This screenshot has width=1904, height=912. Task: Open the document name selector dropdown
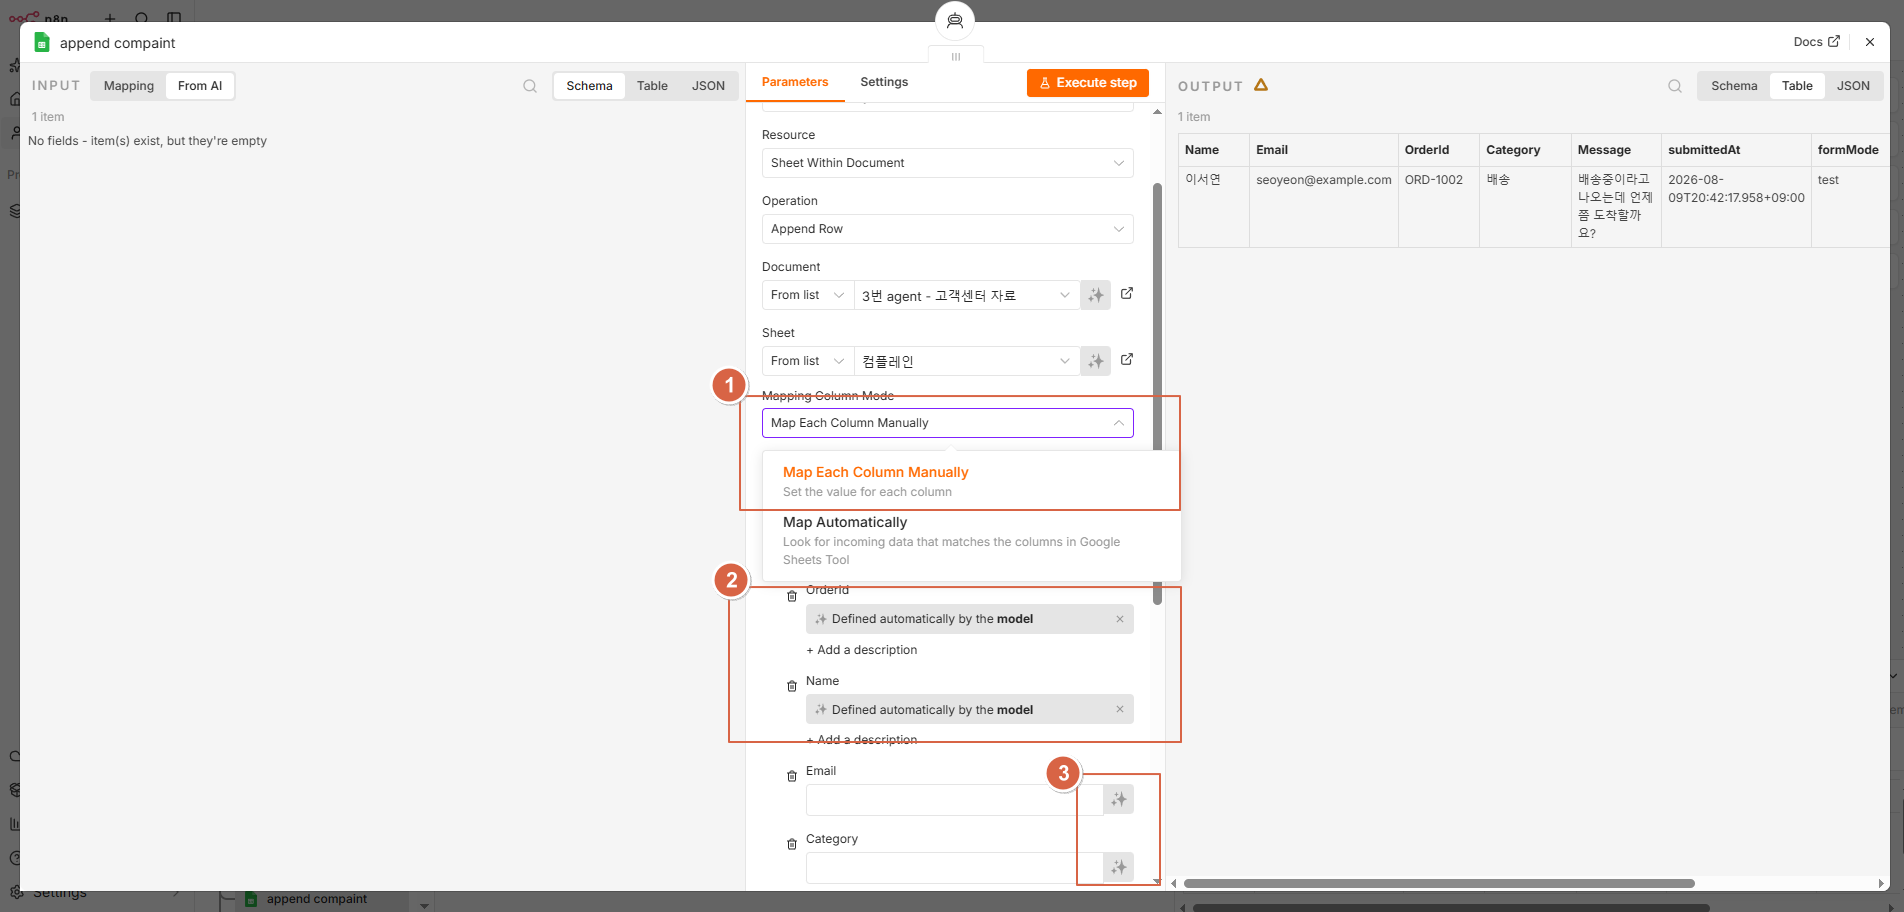(967, 295)
